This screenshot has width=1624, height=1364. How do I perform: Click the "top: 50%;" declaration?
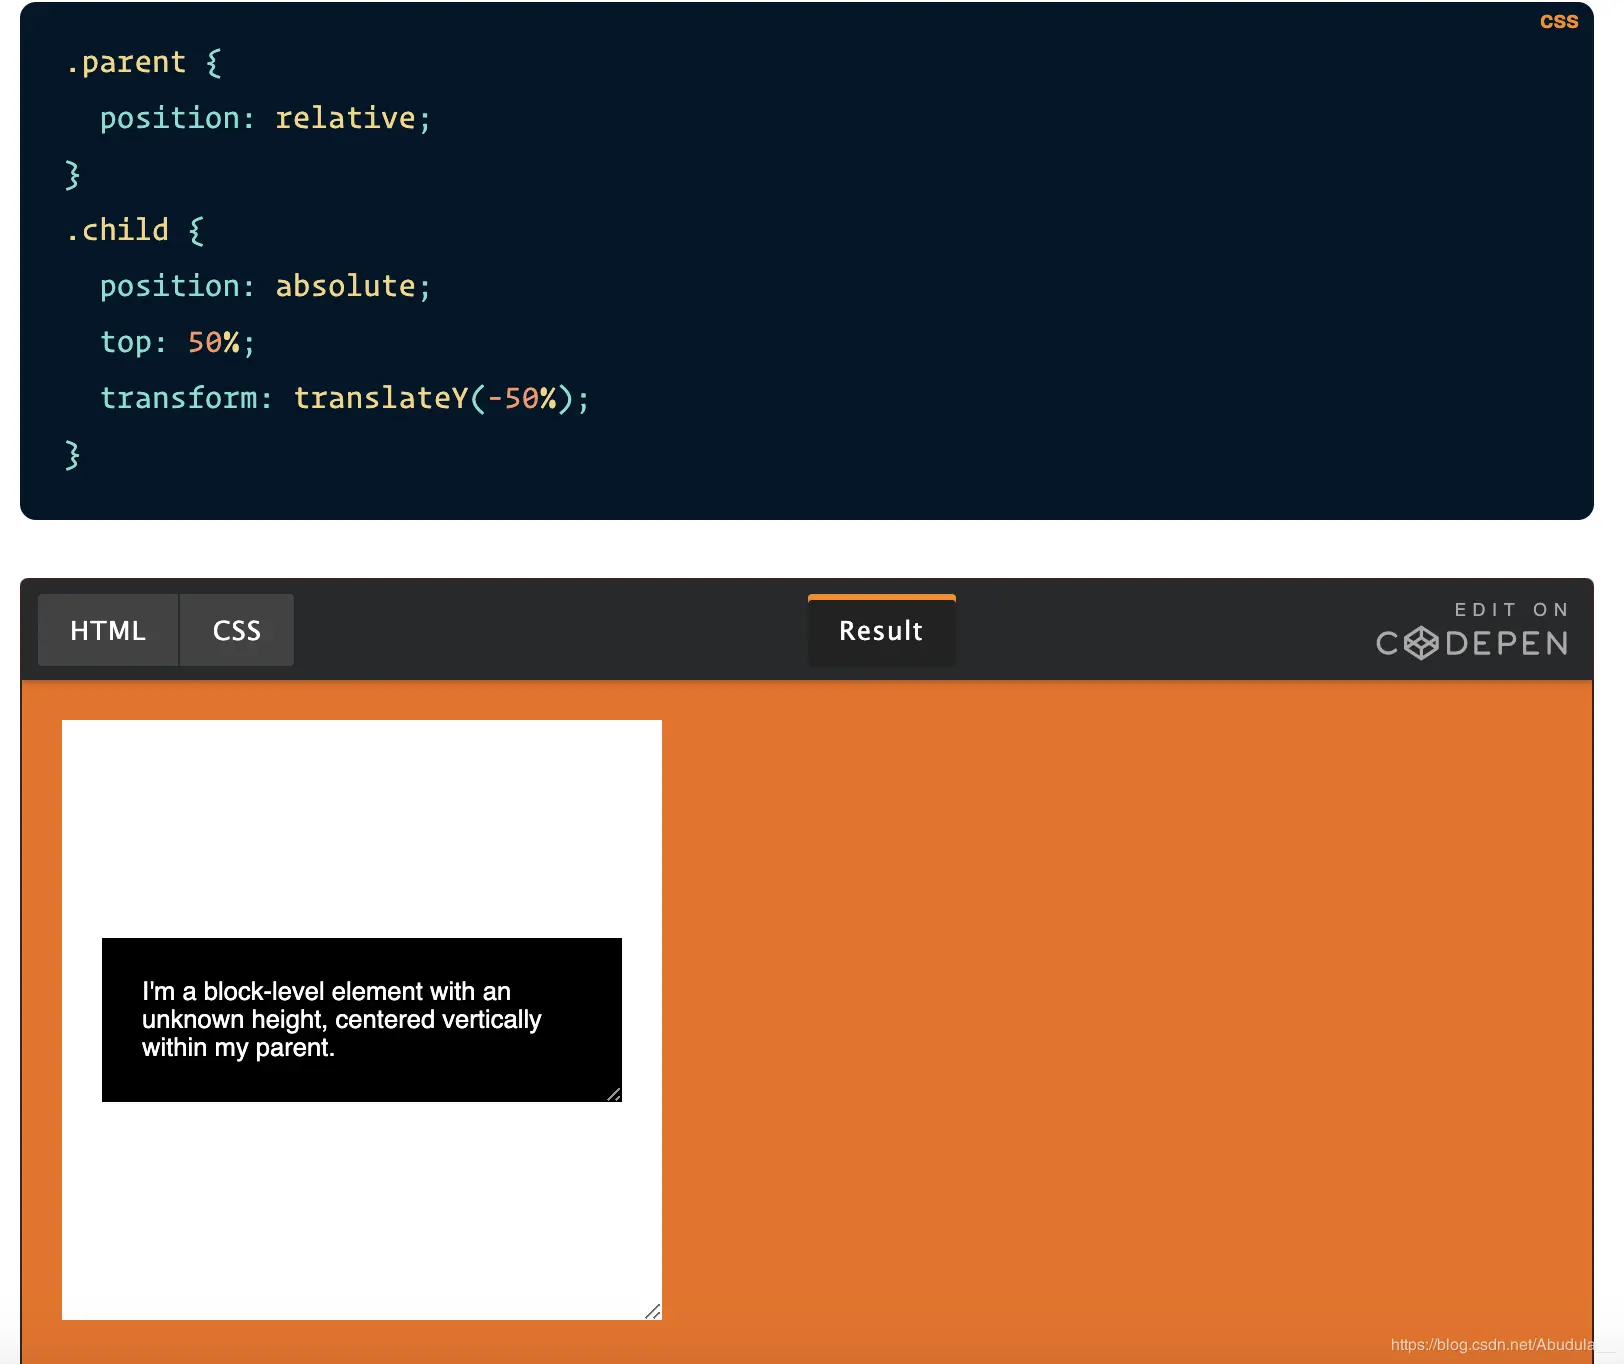pos(178,342)
